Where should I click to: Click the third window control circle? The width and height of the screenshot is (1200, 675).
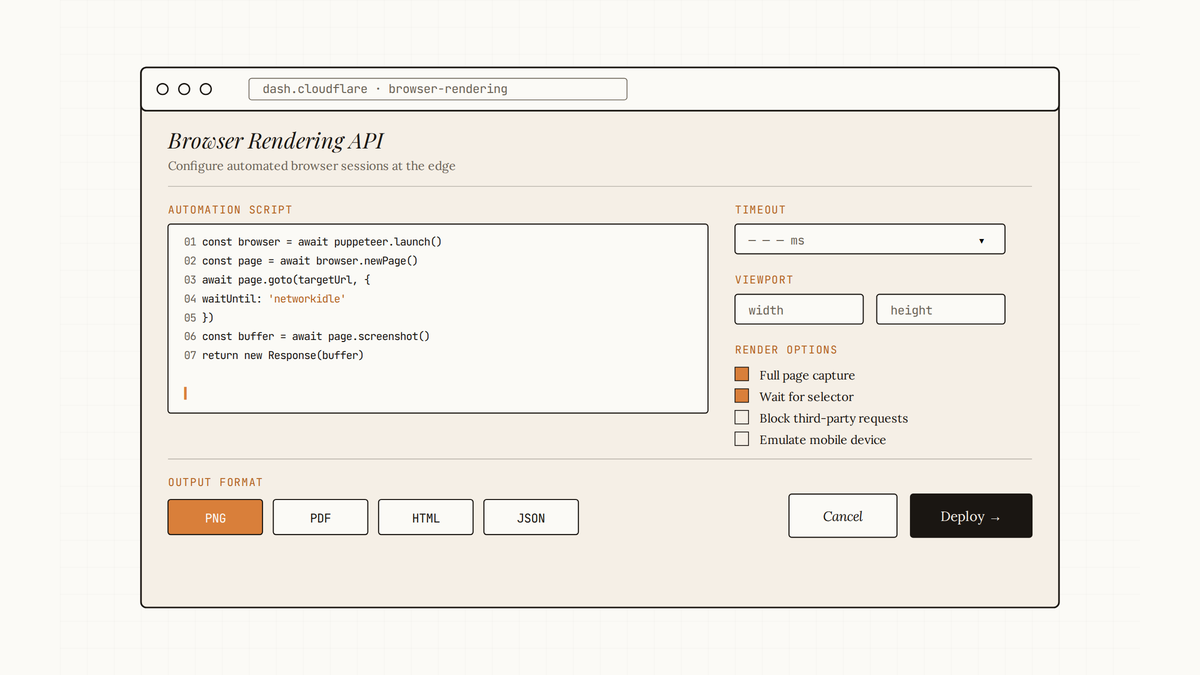(x=206, y=89)
